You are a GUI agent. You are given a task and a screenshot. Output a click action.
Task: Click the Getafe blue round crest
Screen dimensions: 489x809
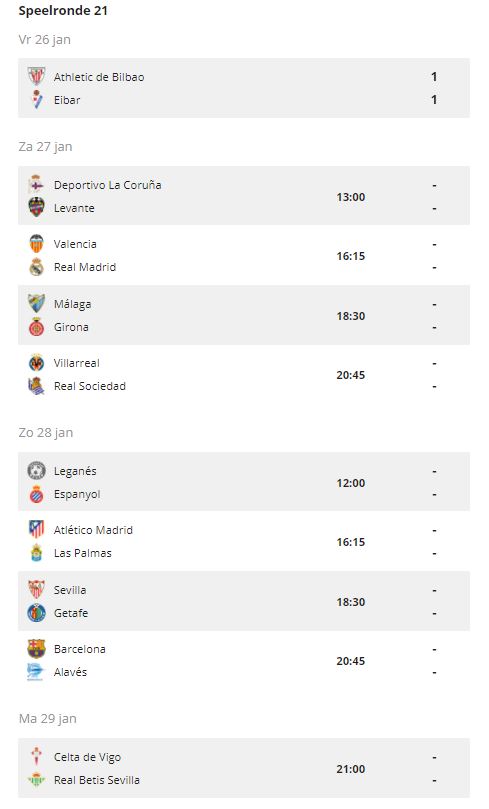point(37,613)
